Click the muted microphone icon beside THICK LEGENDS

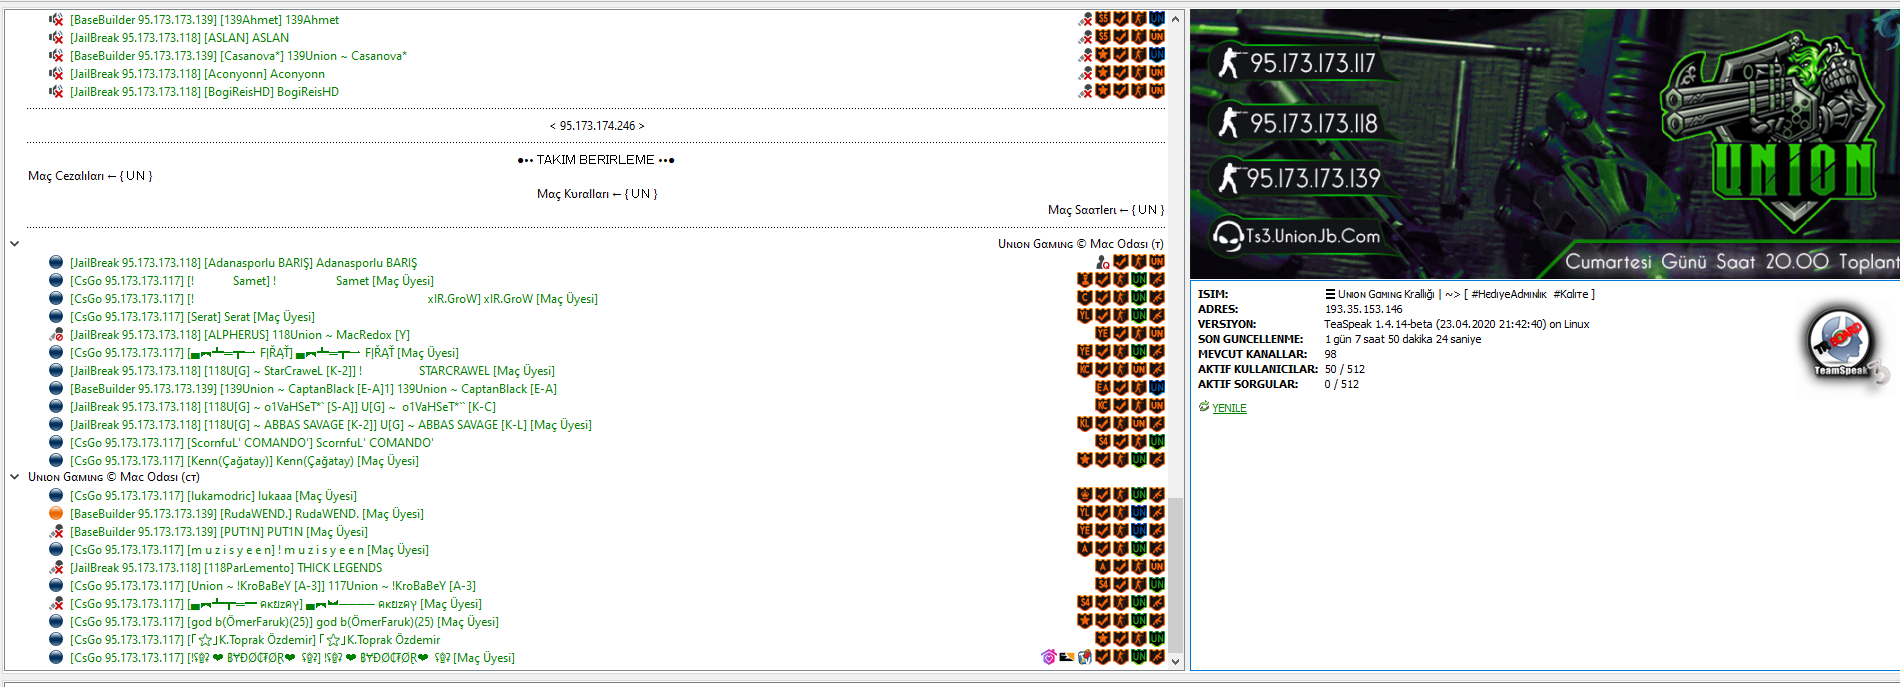coord(56,568)
